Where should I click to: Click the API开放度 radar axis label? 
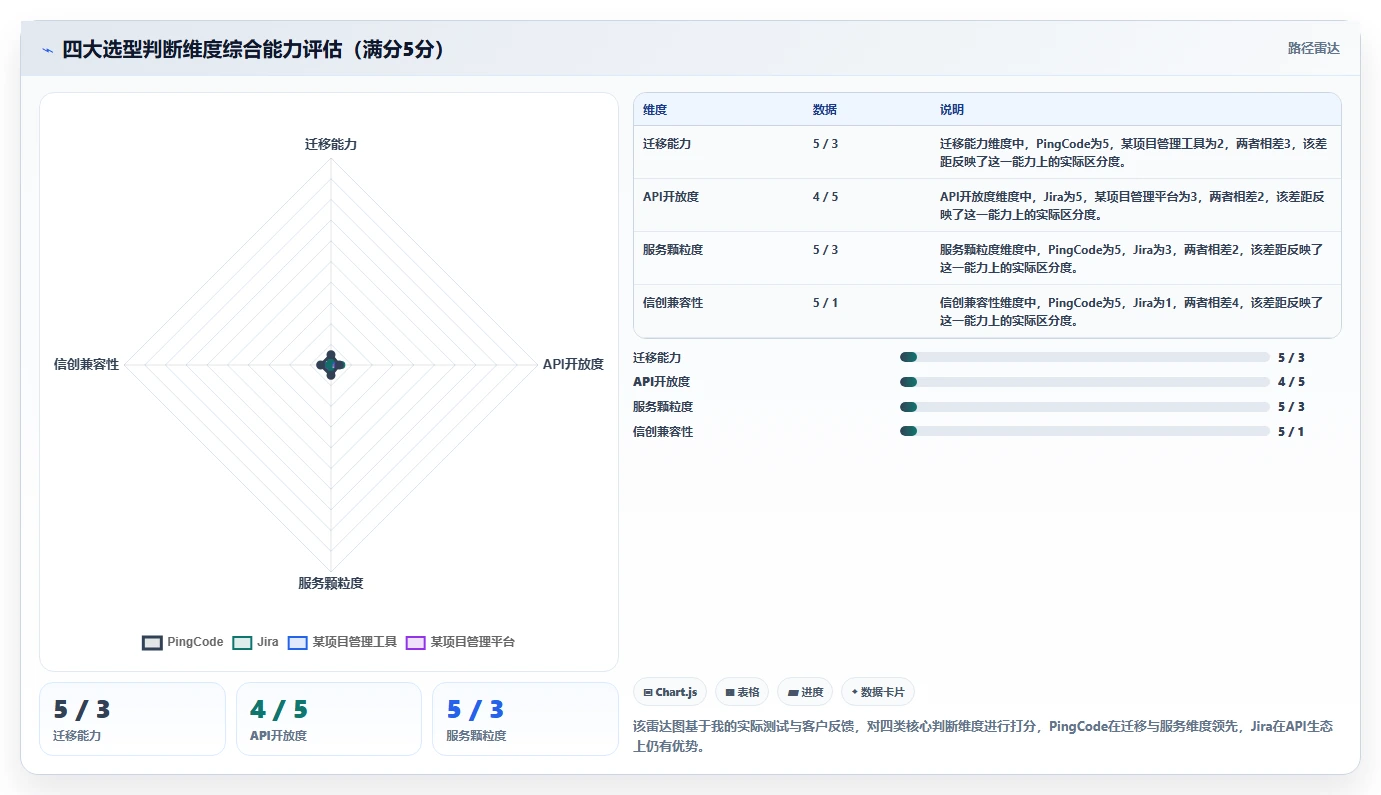(573, 364)
